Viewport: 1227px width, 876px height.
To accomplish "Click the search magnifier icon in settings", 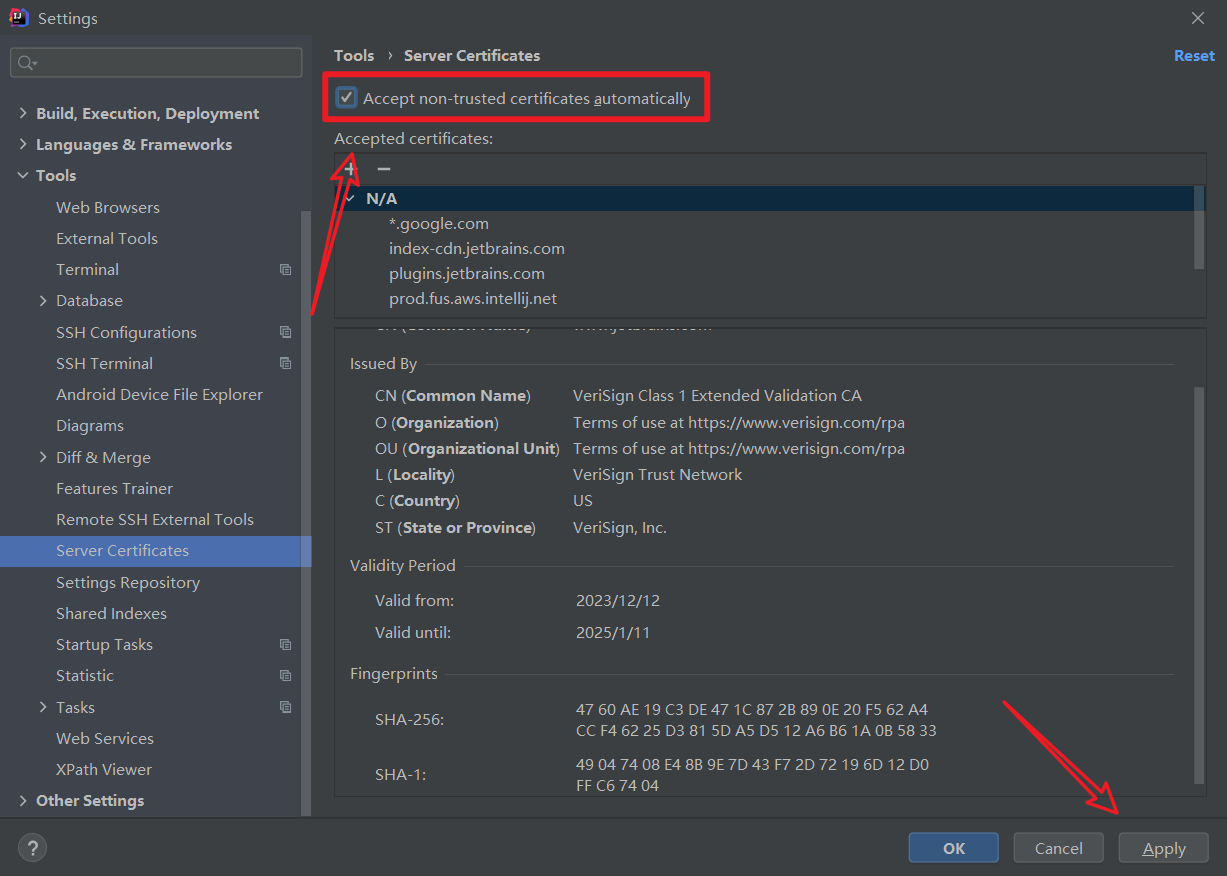I will (x=25, y=63).
